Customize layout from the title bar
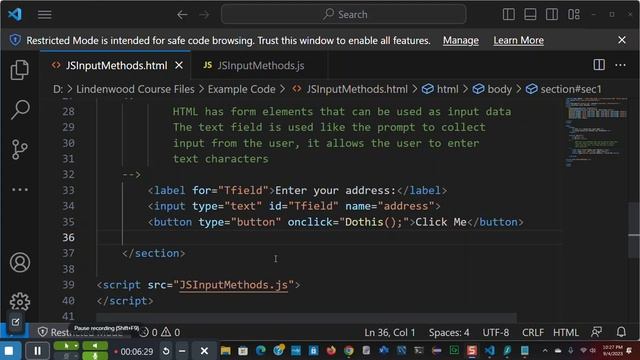The image size is (640, 360). pos(574,15)
